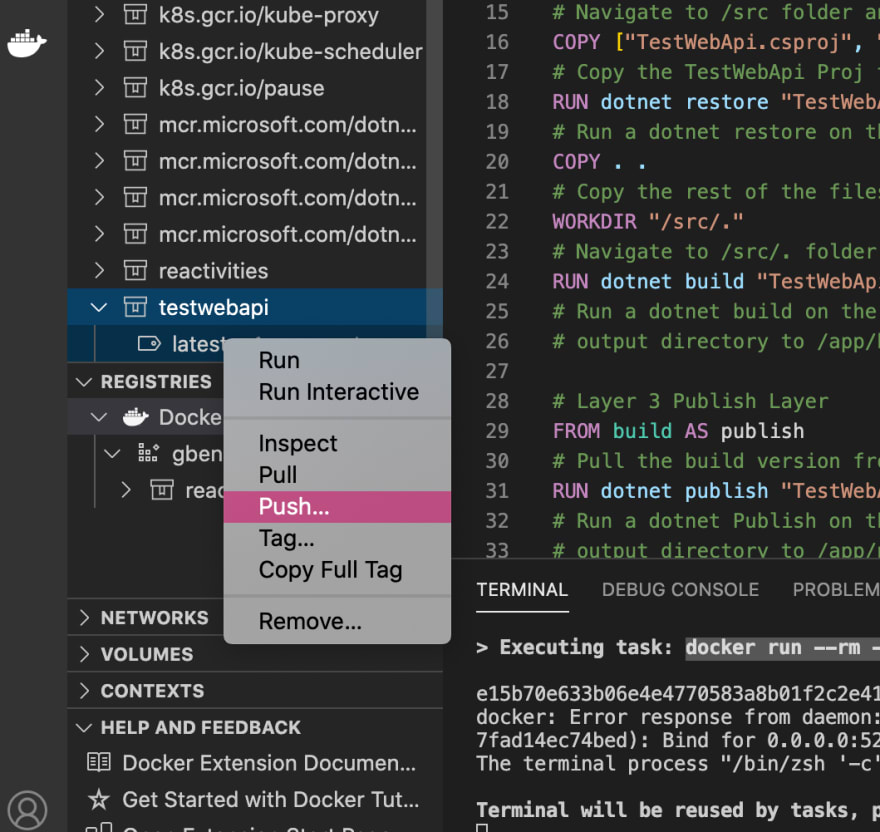Click the 'COPY . .' code line
Image resolution: width=880 pixels, height=832 pixels.
click(599, 162)
